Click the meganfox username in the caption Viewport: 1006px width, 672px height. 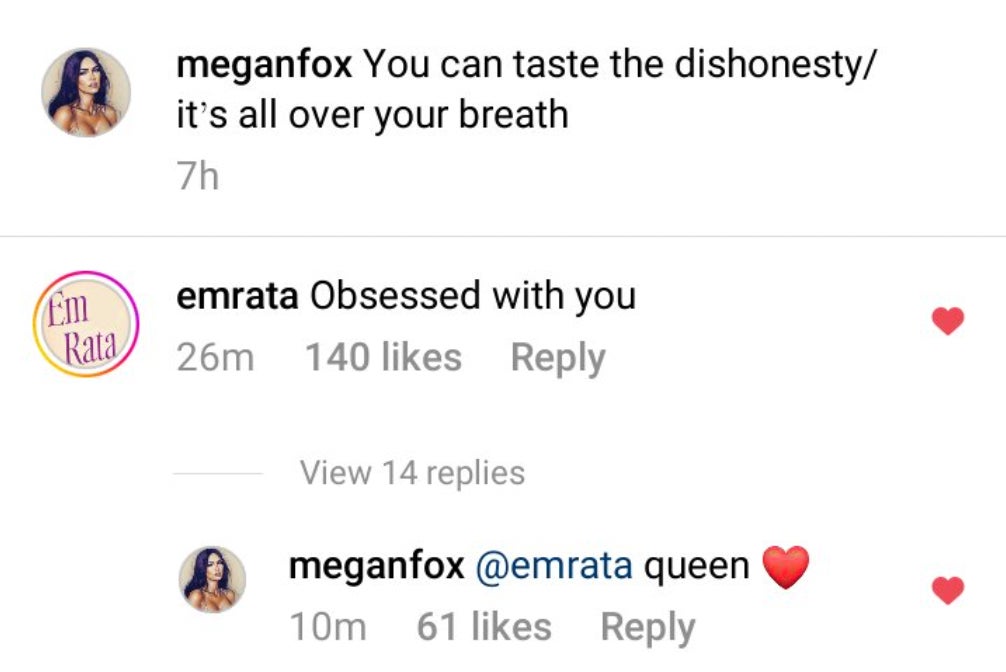[264, 65]
